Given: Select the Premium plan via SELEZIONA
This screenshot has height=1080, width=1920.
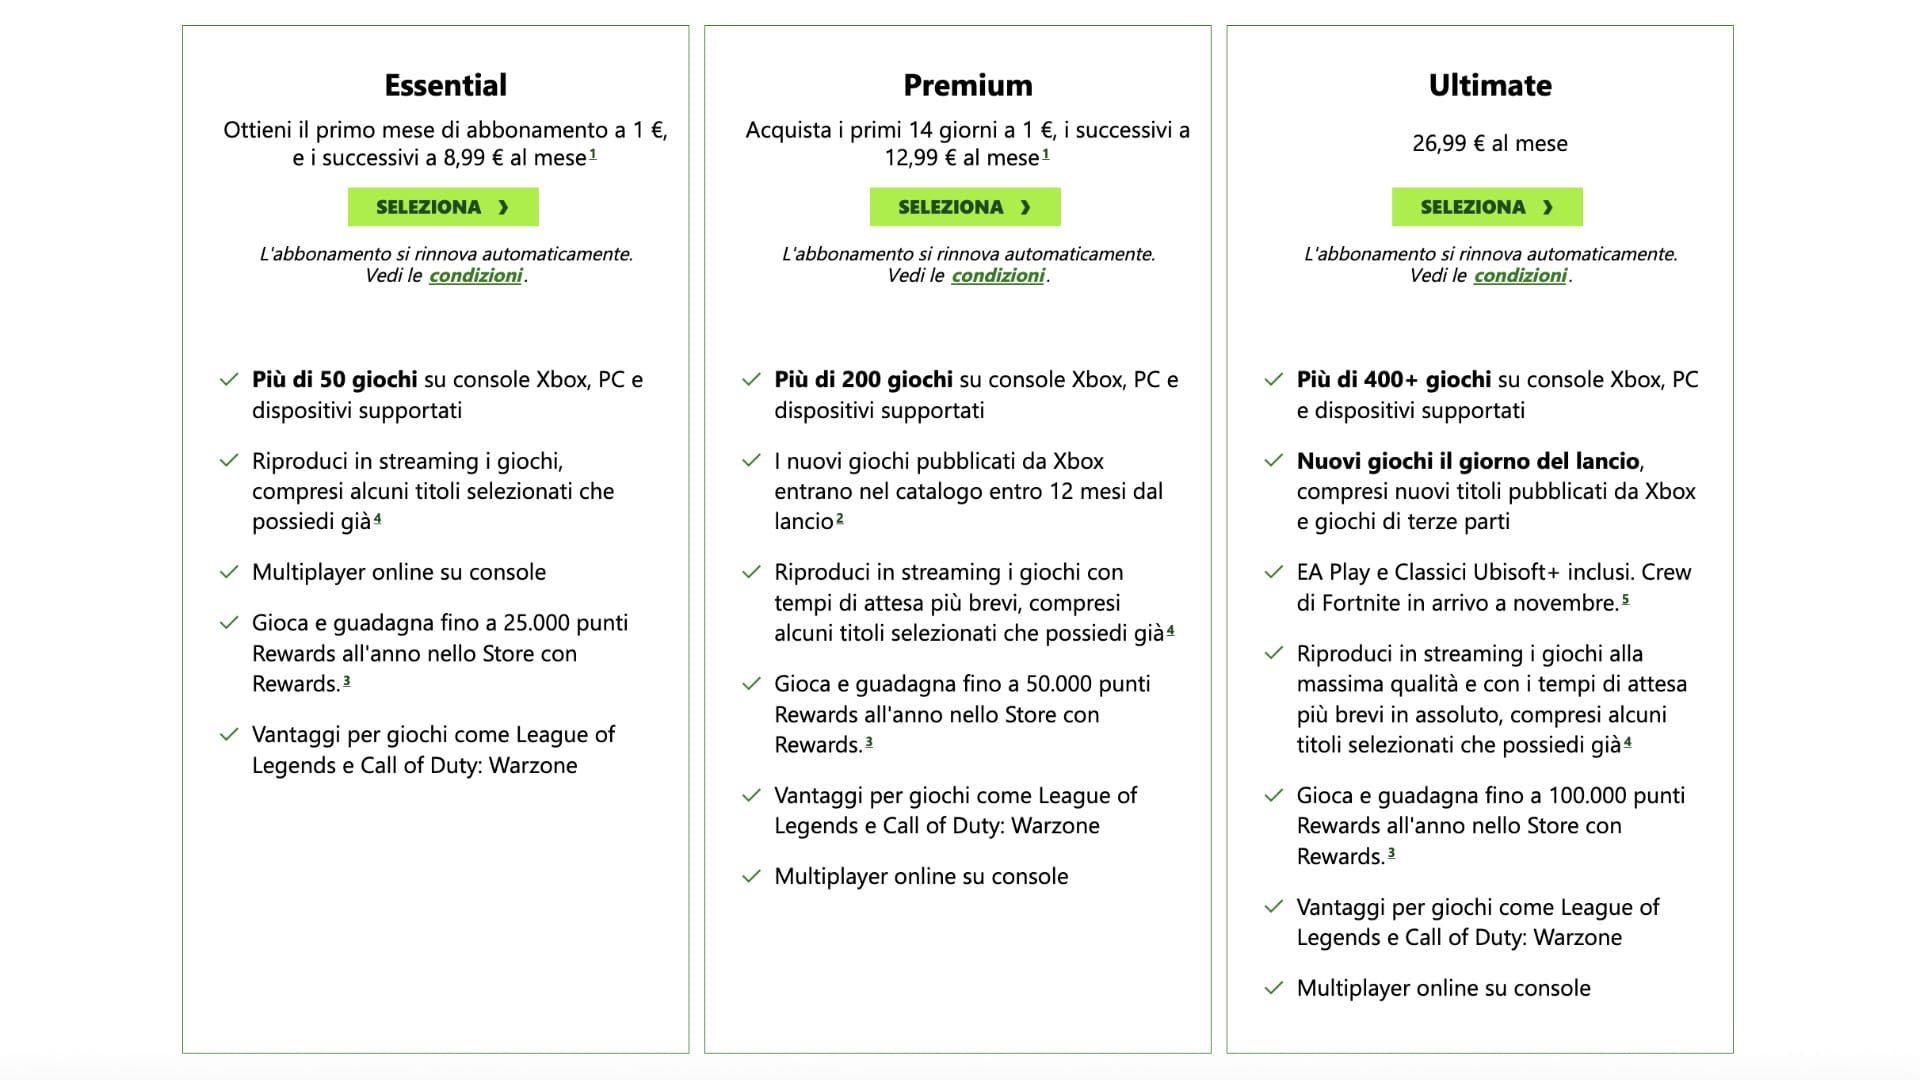Looking at the screenshot, I should pos(965,207).
